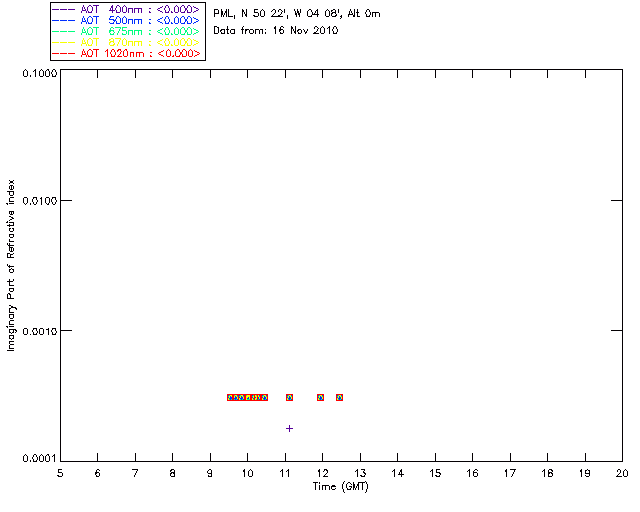Click the AOT 1020nm legend entry
This screenshot has height=512, width=640.
pyautogui.click(x=126, y=53)
